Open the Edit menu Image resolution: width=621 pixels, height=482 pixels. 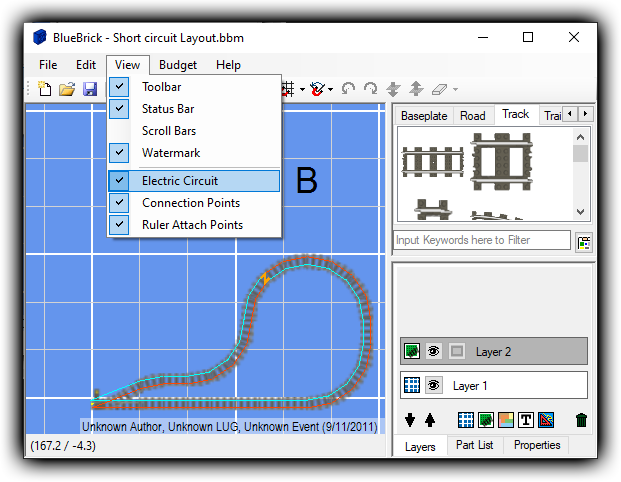(x=86, y=65)
